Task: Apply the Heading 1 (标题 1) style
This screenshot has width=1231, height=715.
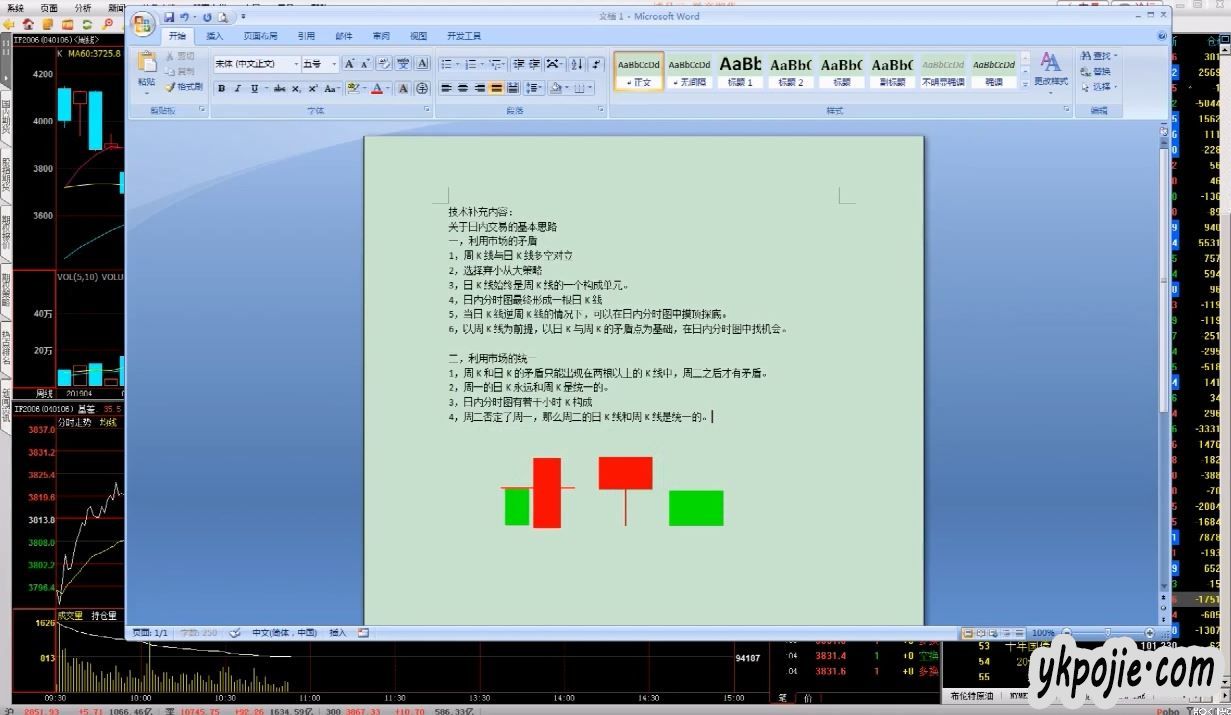Action: [740, 70]
